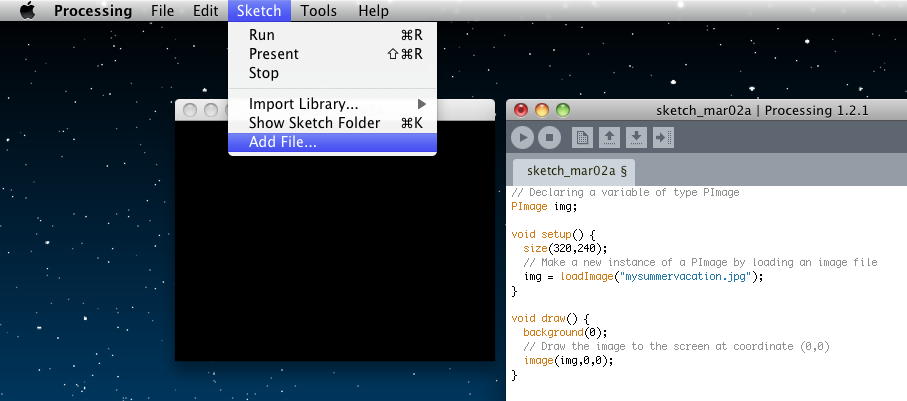Choose Stop in the Sketch menu
Viewport: 907px width, 401px height.
pos(333,73)
